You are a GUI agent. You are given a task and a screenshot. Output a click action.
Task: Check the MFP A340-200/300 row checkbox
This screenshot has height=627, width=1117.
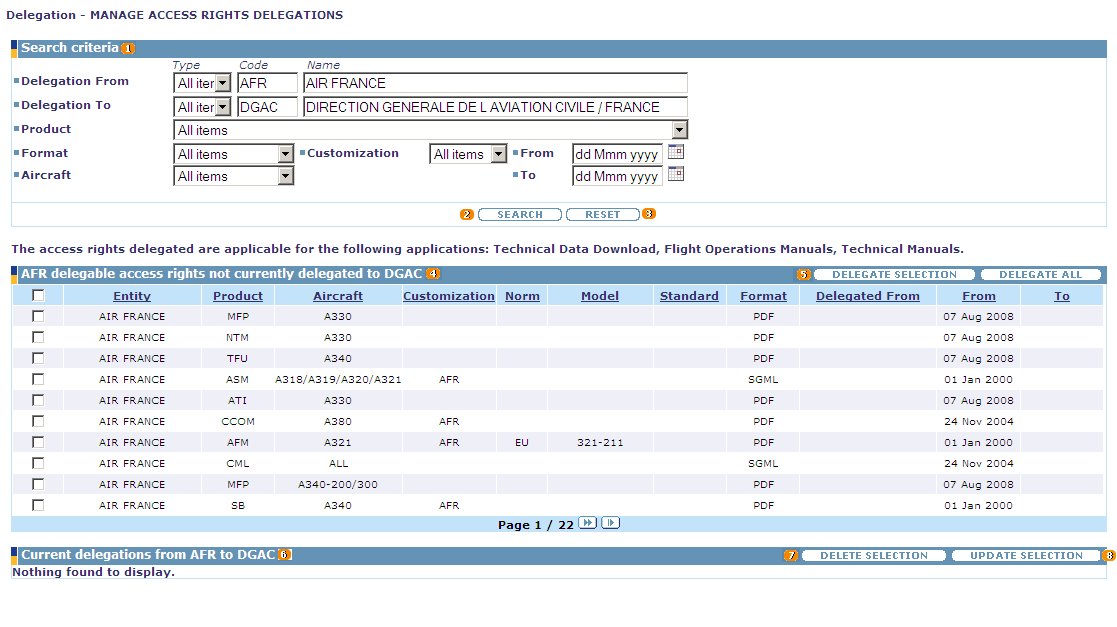(x=38, y=484)
